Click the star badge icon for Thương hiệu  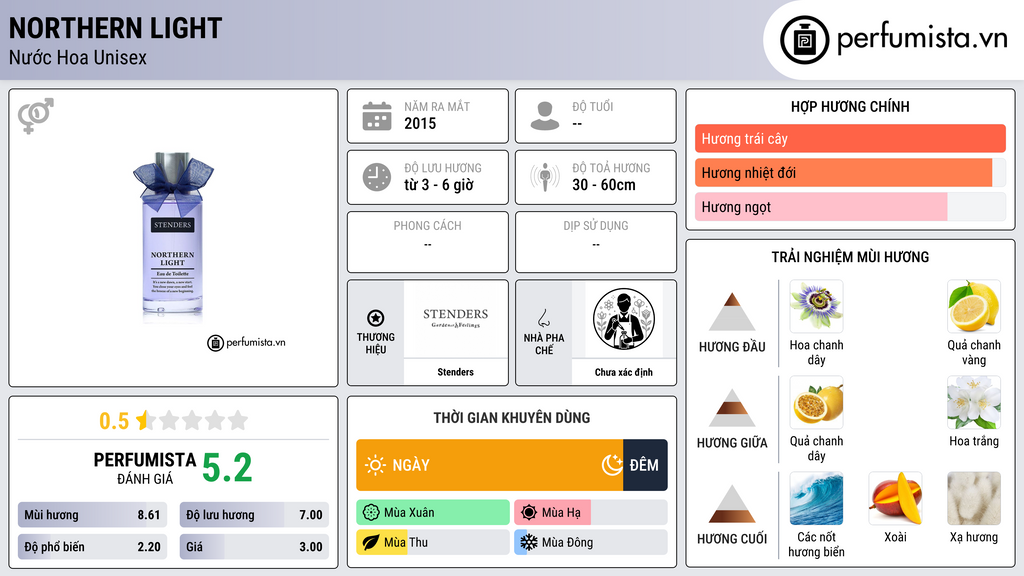[x=376, y=318]
